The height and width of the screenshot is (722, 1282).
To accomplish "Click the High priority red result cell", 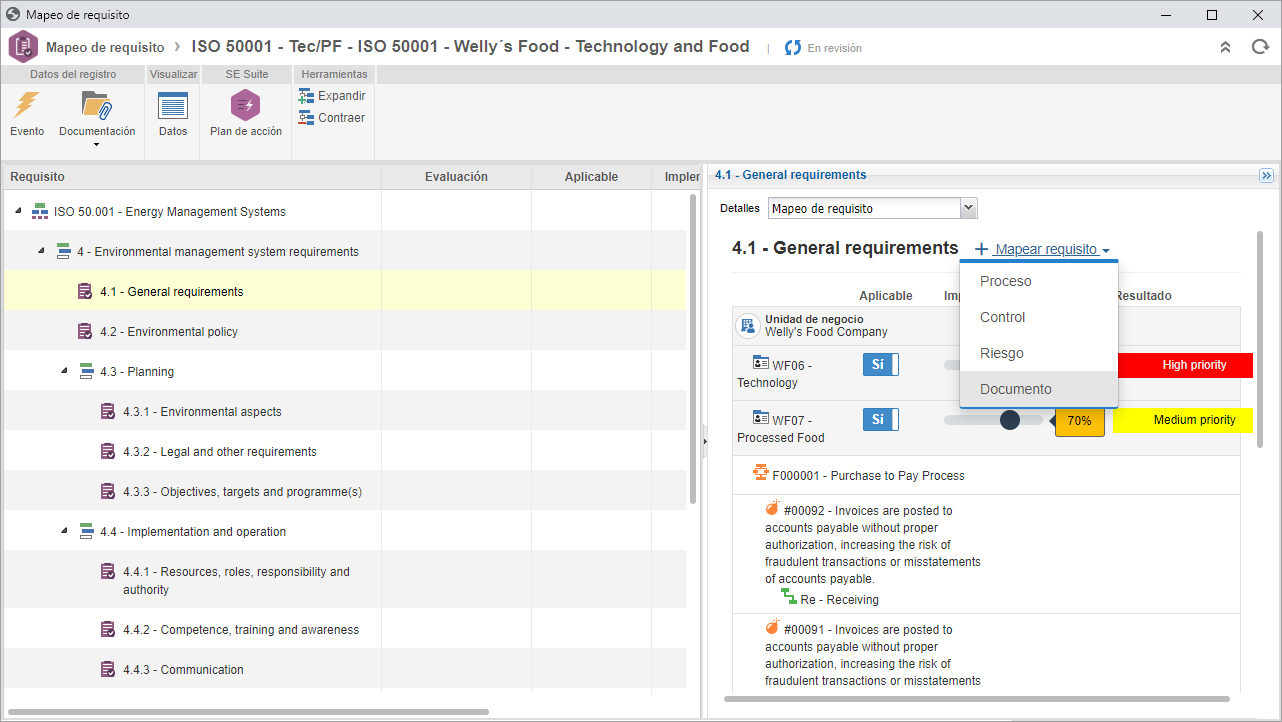I will (1184, 365).
